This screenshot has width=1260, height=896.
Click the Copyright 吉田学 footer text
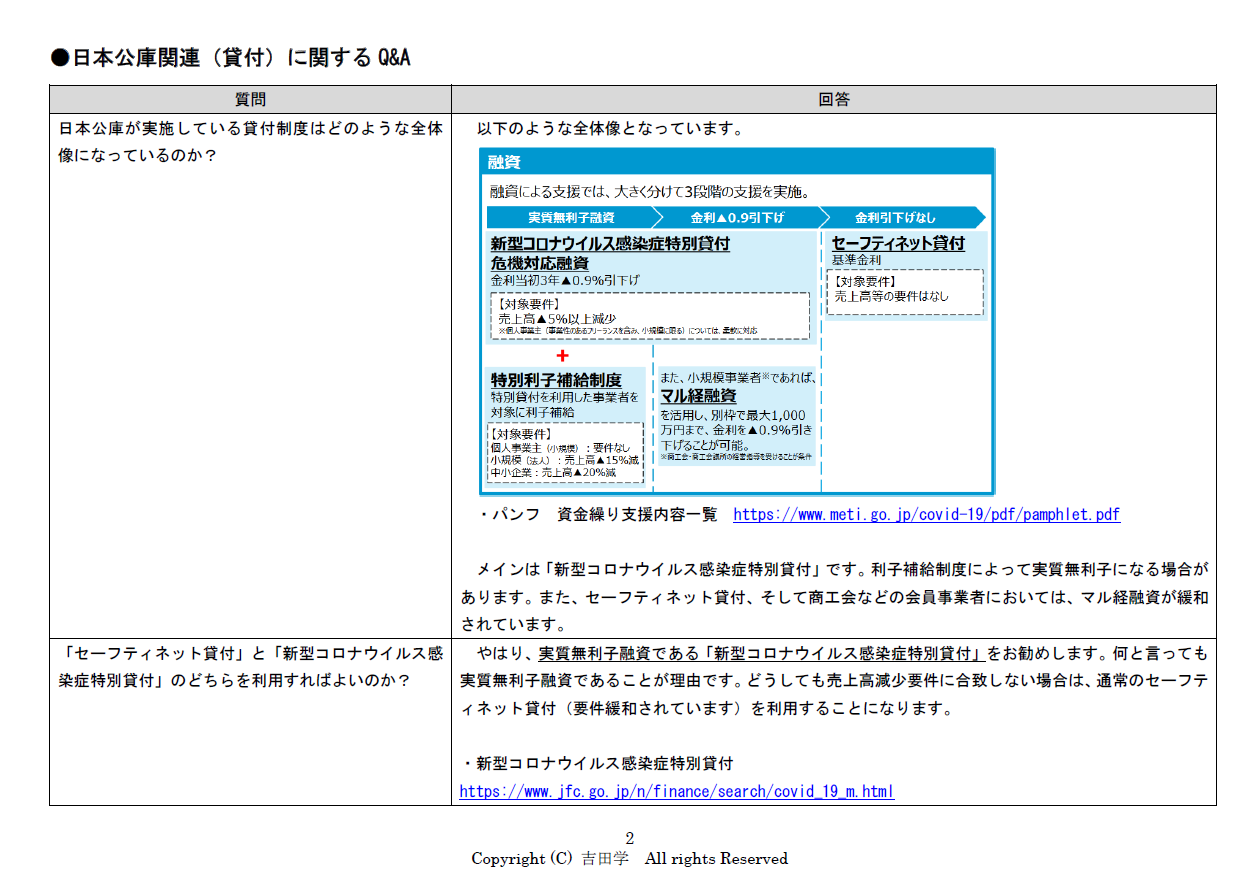tap(629, 859)
